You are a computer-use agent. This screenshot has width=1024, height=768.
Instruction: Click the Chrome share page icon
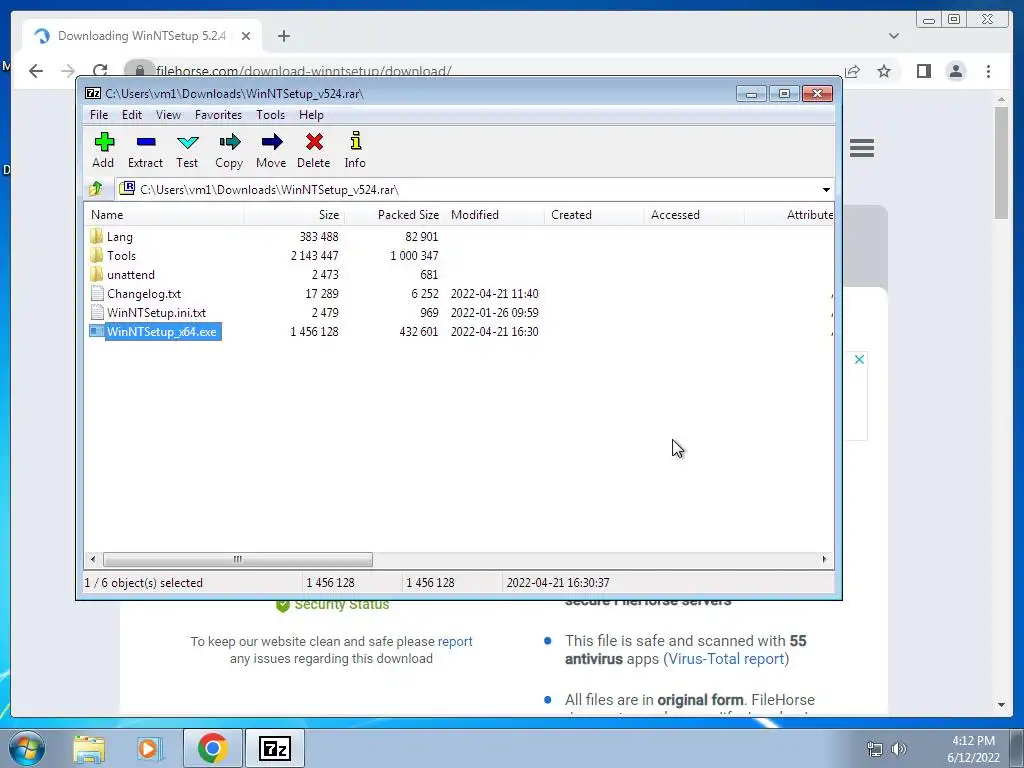pyautogui.click(x=852, y=71)
